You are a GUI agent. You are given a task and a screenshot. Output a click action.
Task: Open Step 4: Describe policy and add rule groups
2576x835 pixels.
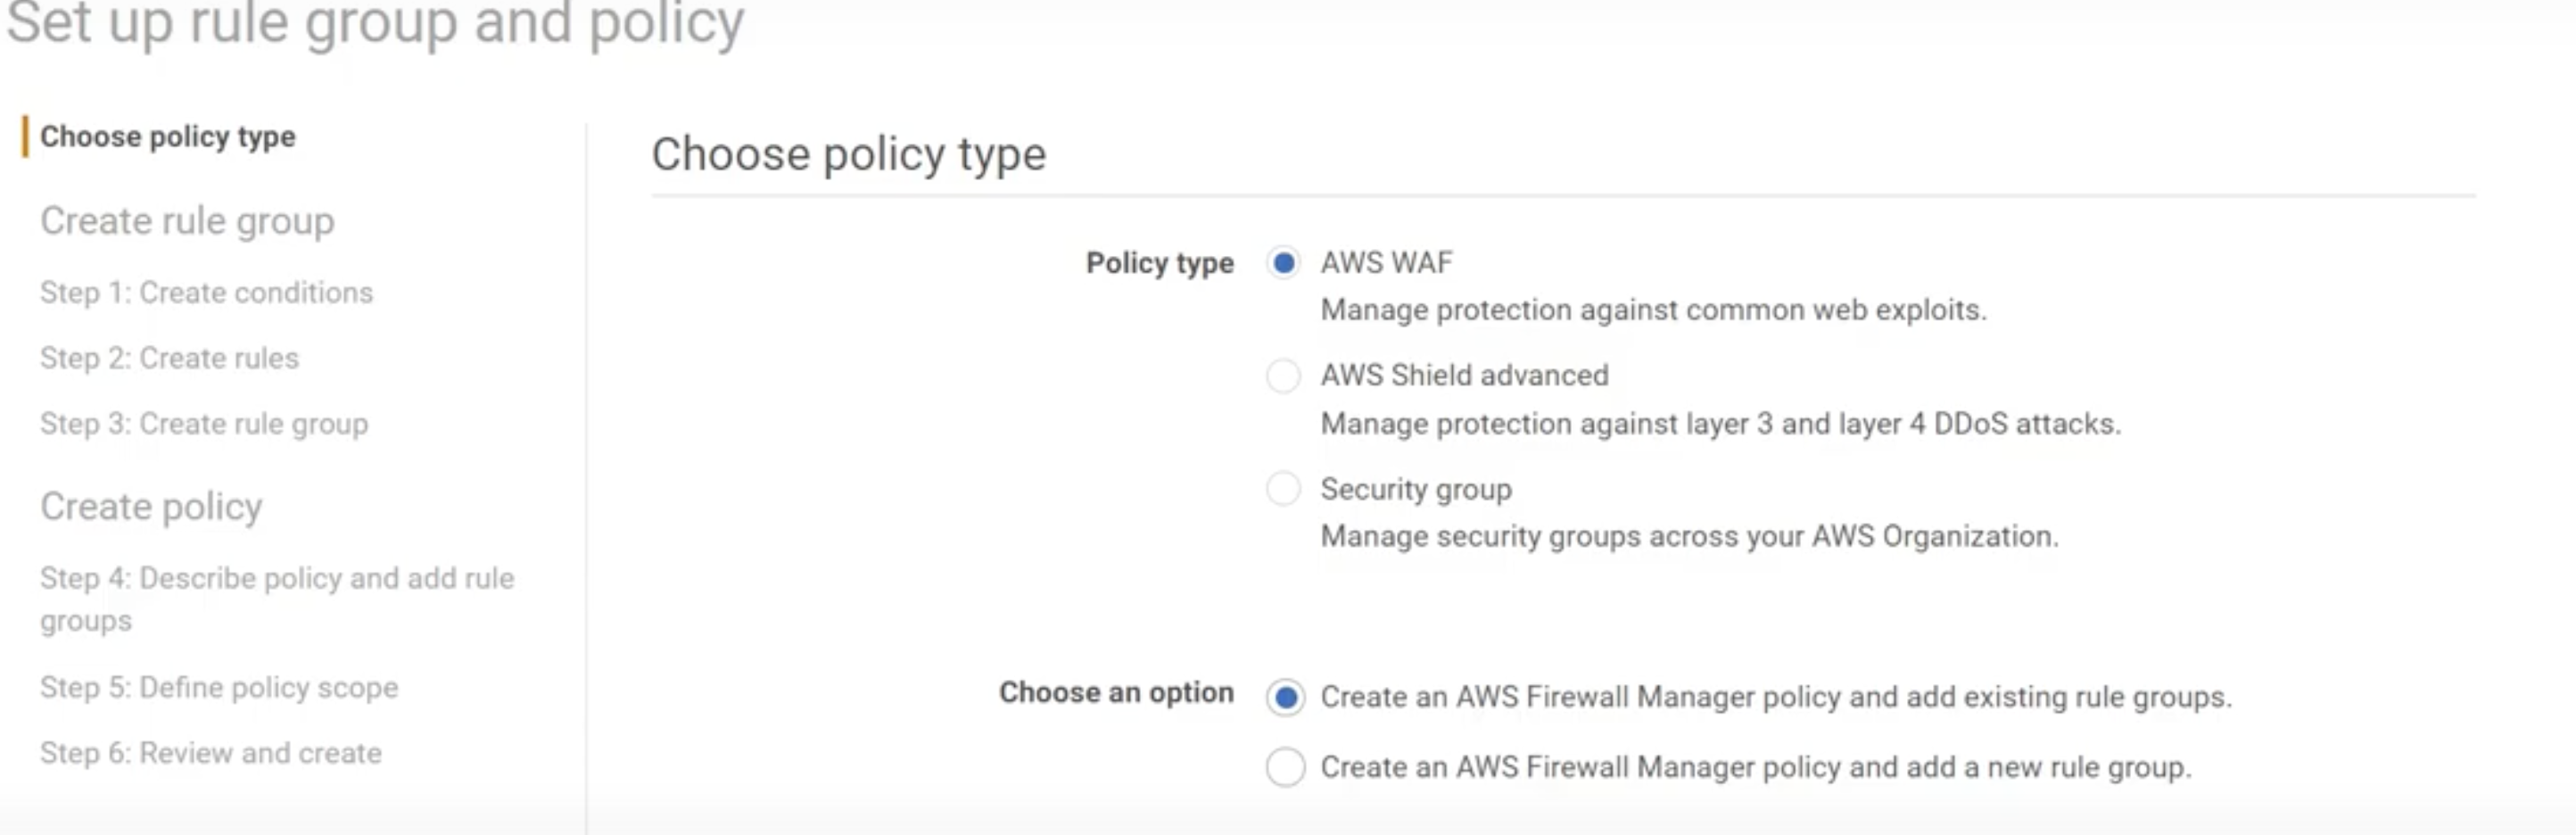click(277, 599)
